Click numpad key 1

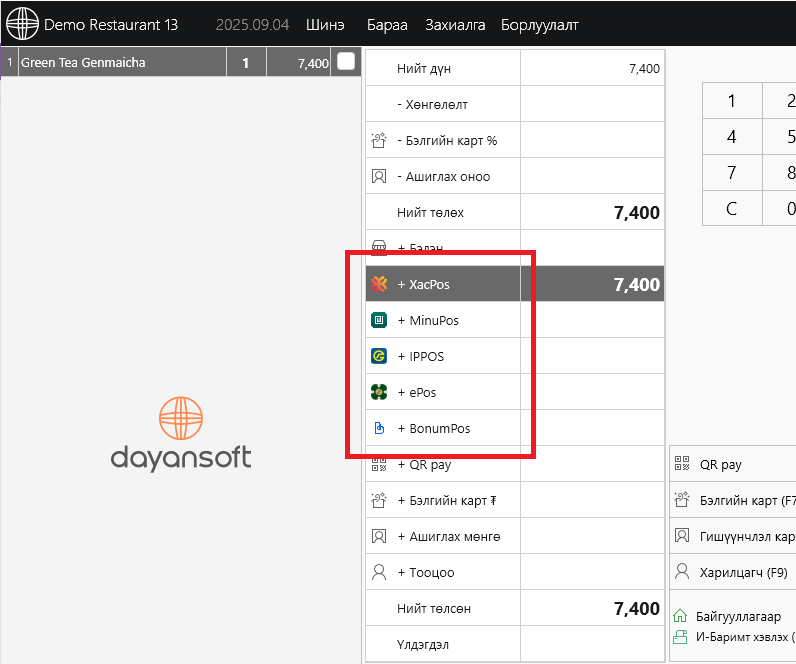pyautogui.click(x=732, y=101)
